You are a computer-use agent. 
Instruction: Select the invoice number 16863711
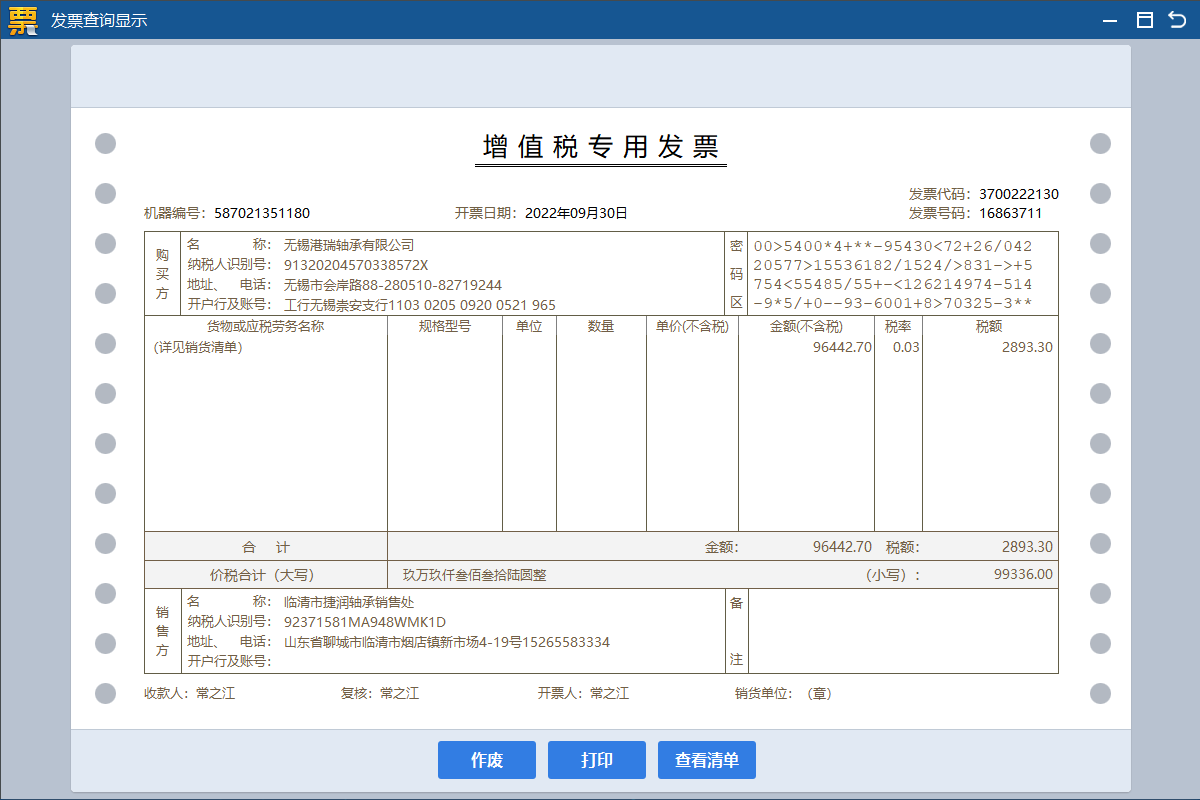1010,213
